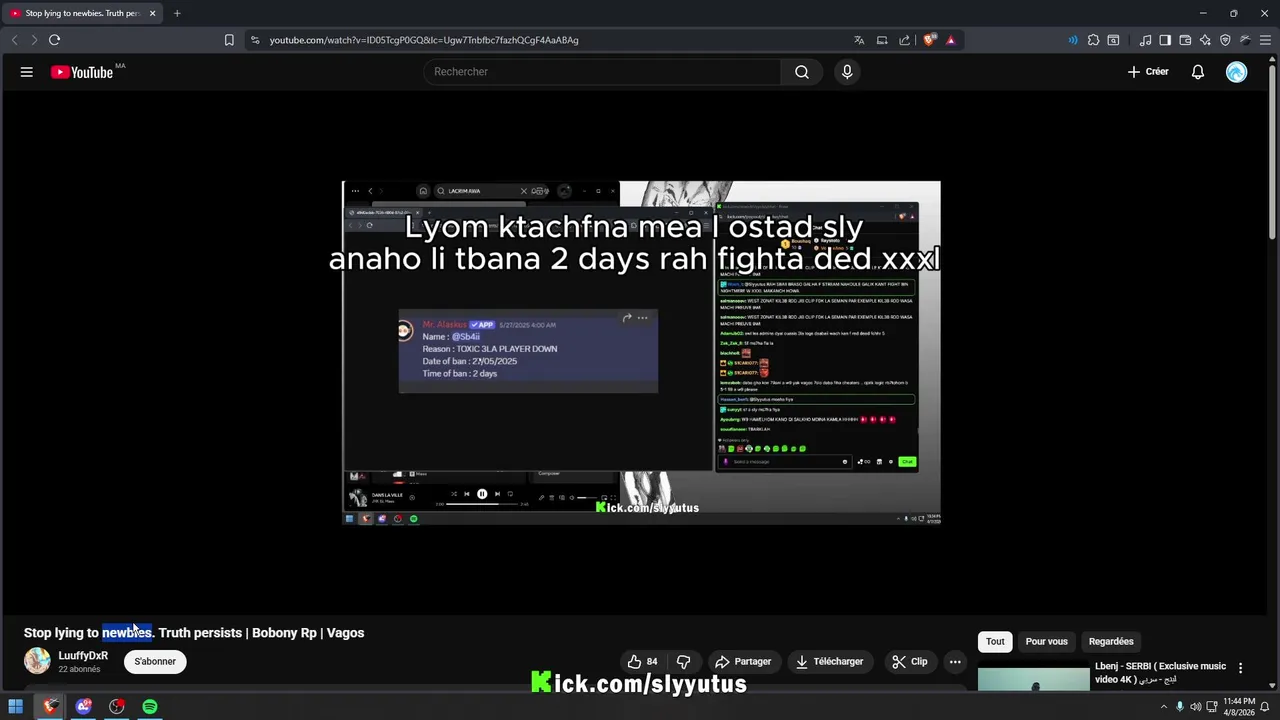Viewport: 1280px width, 720px height.
Task: Dislike the video with thumbs down
Action: [x=684, y=662]
